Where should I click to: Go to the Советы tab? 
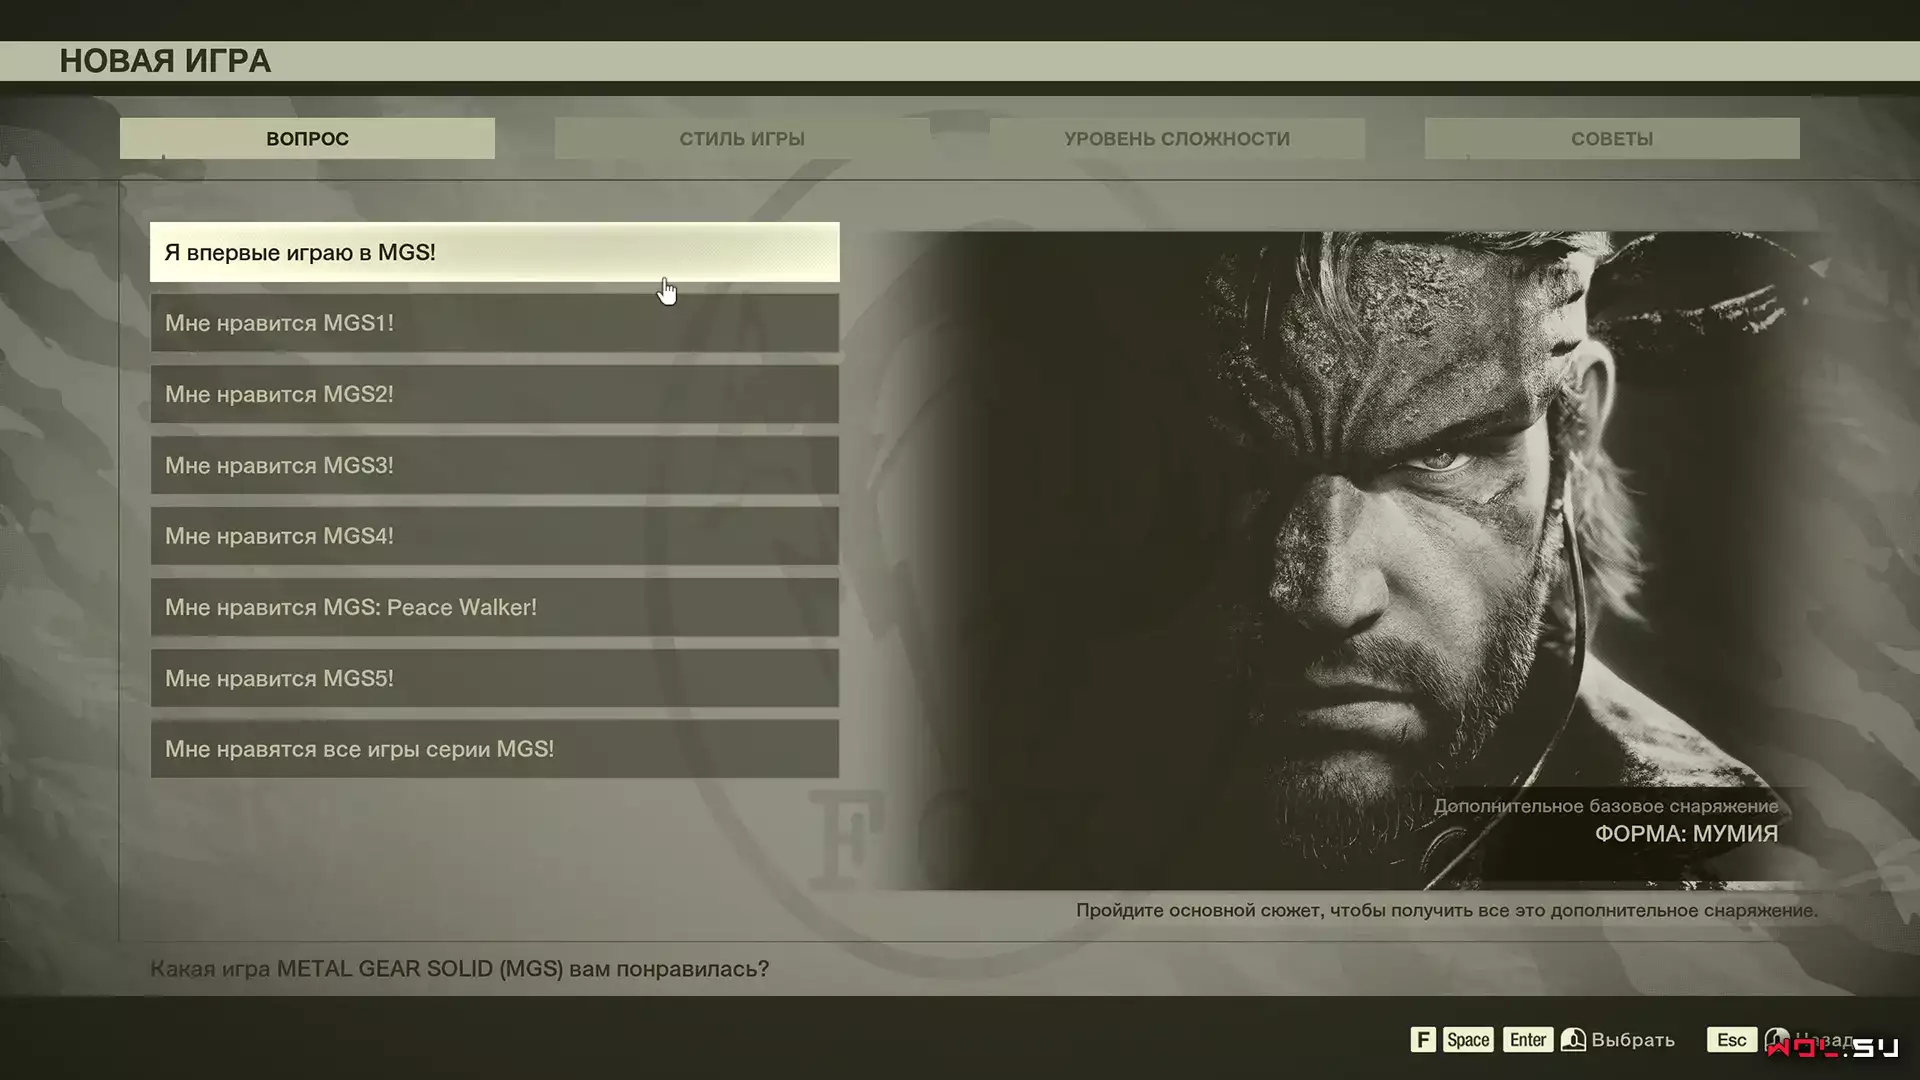[x=1612, y=139]
